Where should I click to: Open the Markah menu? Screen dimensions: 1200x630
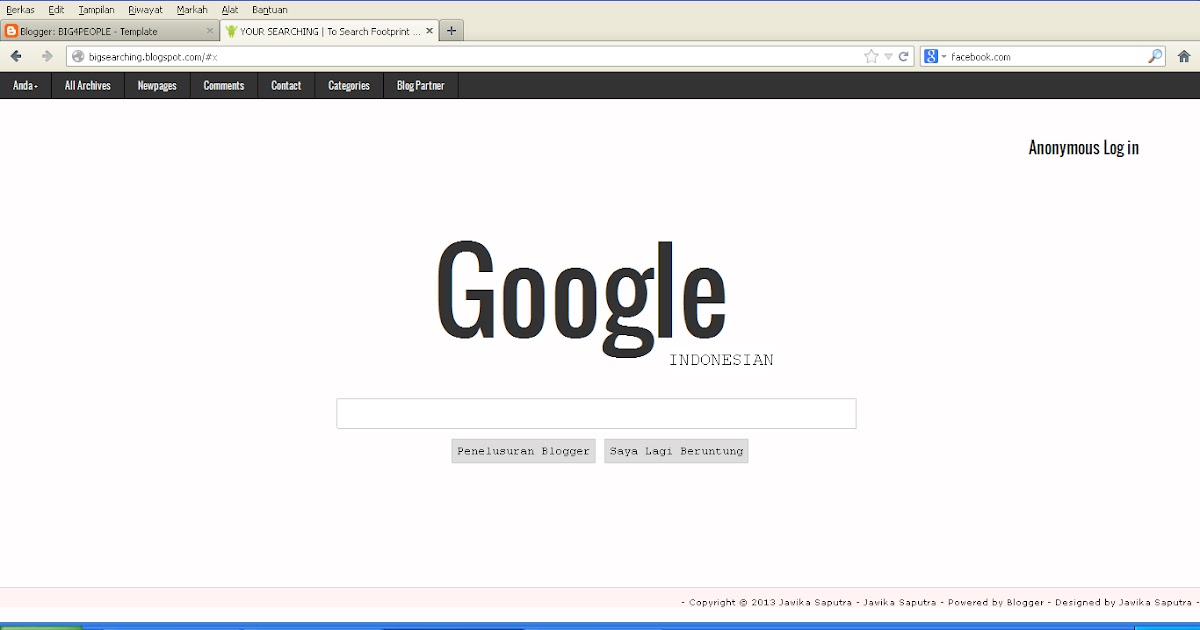(x=192, y=9)
